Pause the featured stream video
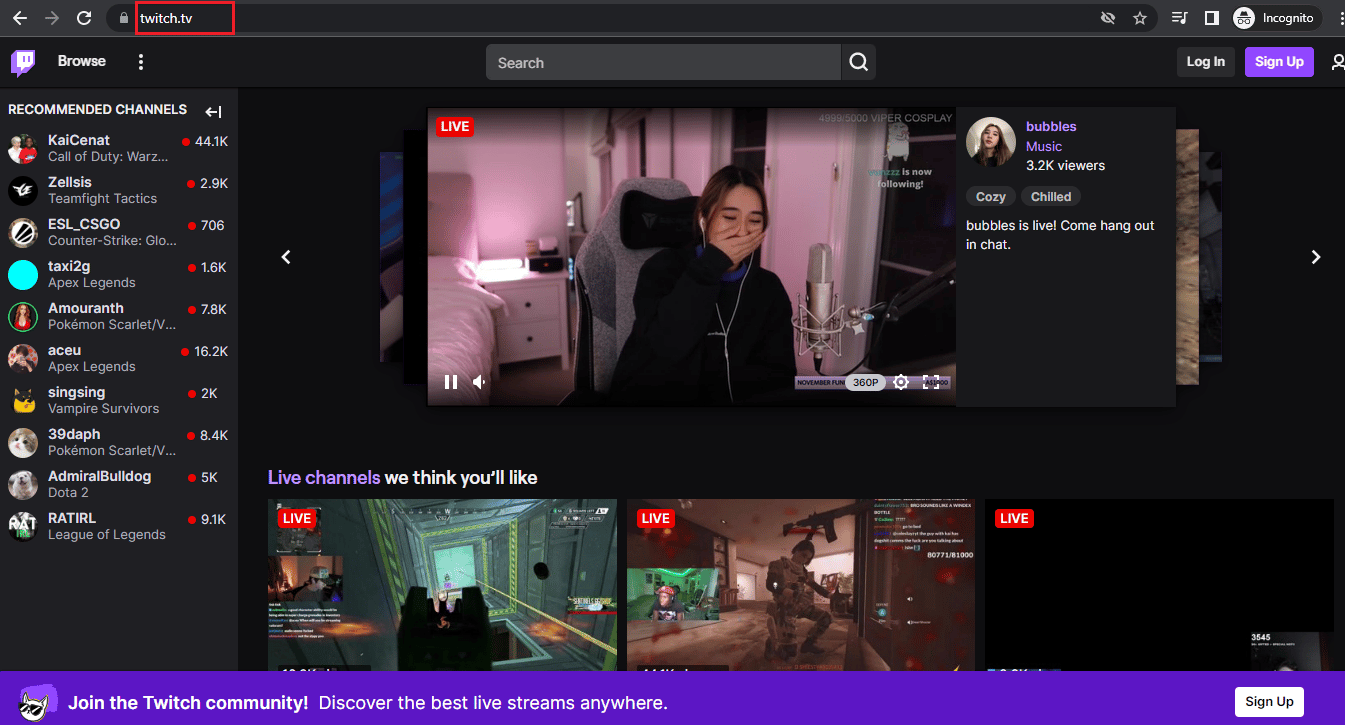Screen dimensions: 1345x725 451,382
